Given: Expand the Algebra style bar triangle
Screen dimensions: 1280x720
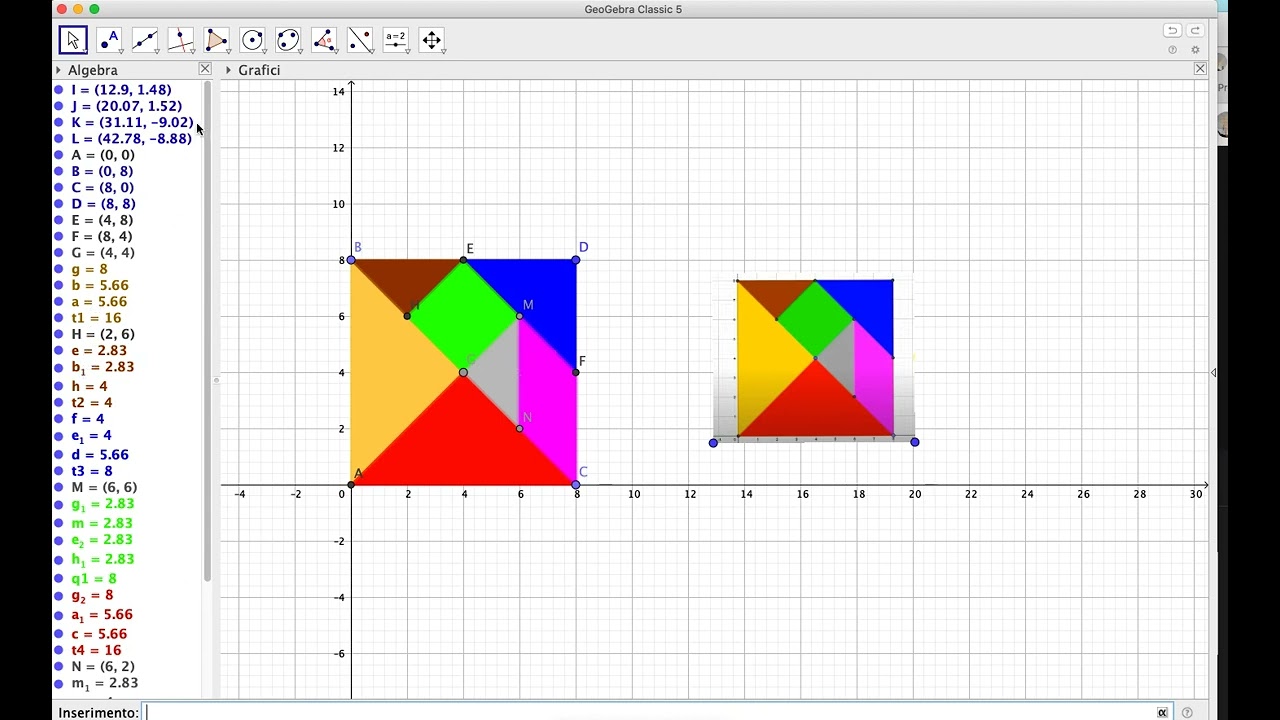Looking at the screenshot, I should pos(58,70).
